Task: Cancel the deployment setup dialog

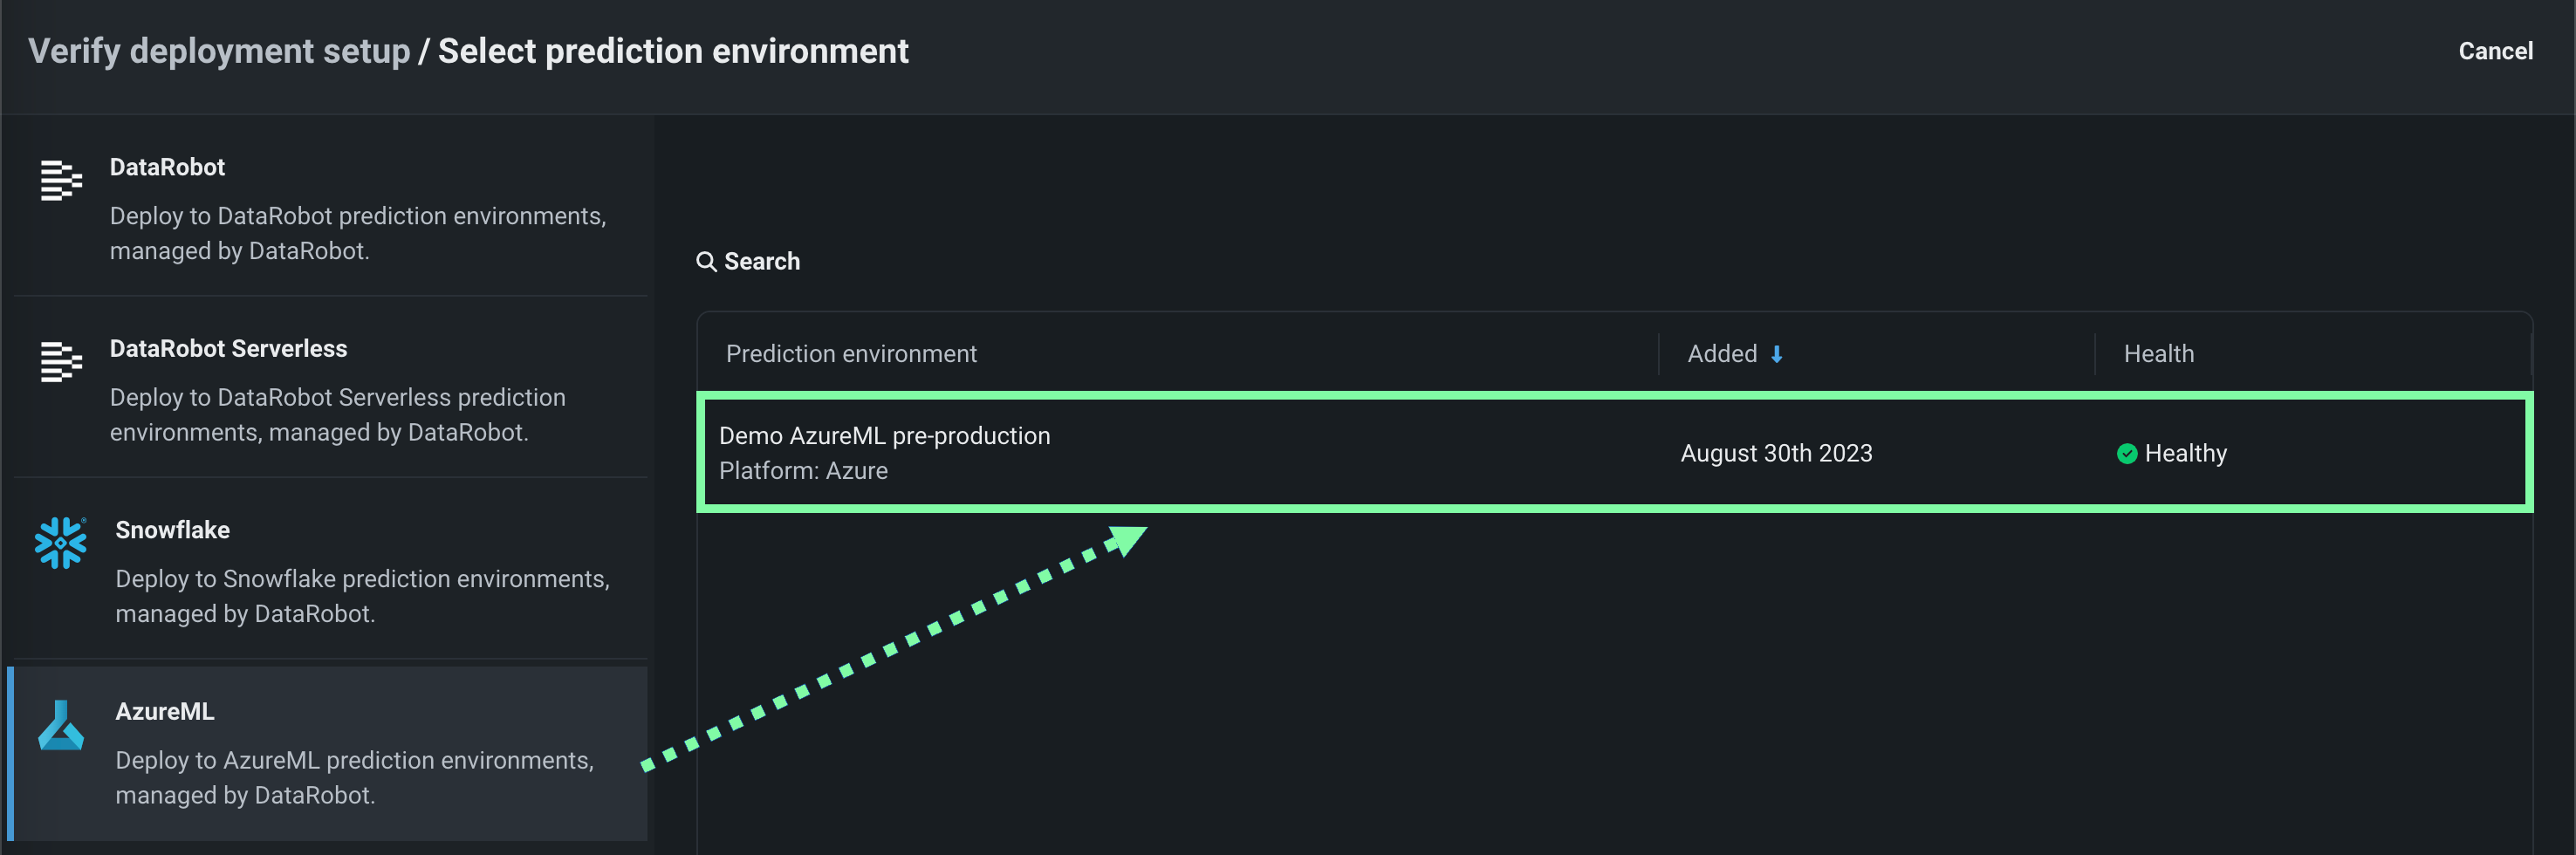Action: tap(2495, 51)
